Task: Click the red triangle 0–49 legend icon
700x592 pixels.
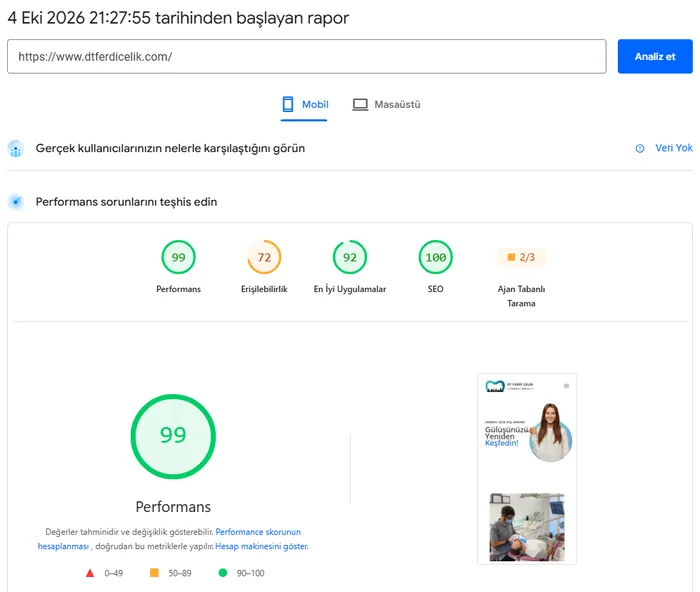Action: point(90,573)
